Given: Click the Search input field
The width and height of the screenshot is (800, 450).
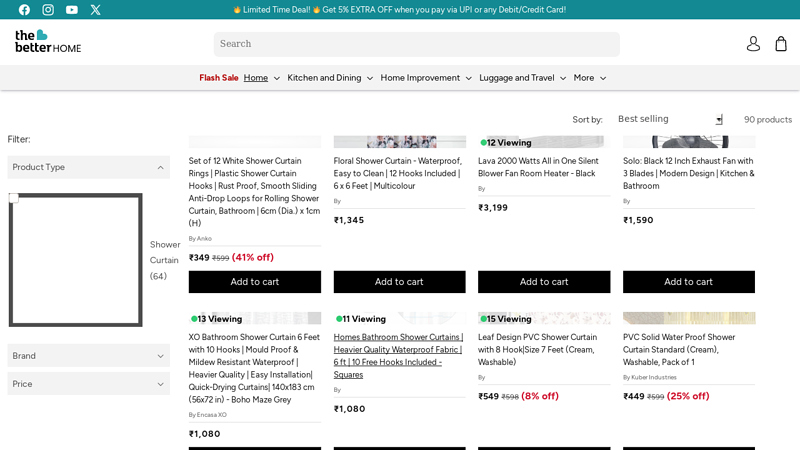Looking at the screenshot, I should [x=416, y=44].
